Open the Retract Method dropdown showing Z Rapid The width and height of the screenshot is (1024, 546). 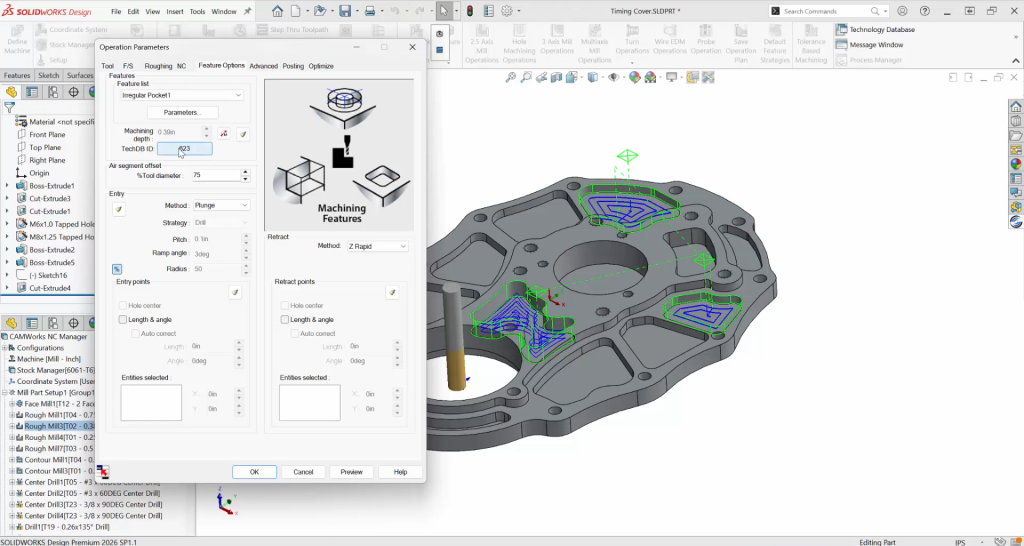point(377,246)
